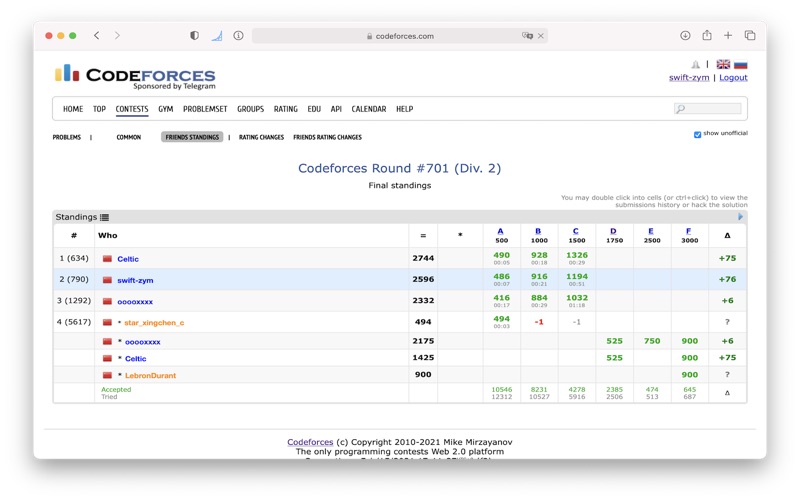Open the privacy shield icon in toolbar

(x=194, y=35)
